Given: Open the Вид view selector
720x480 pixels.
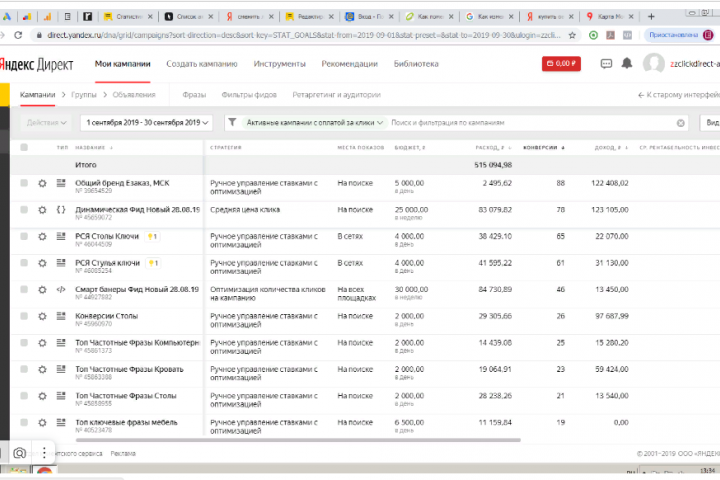Looking at the screenshot, I should point(710,123).
